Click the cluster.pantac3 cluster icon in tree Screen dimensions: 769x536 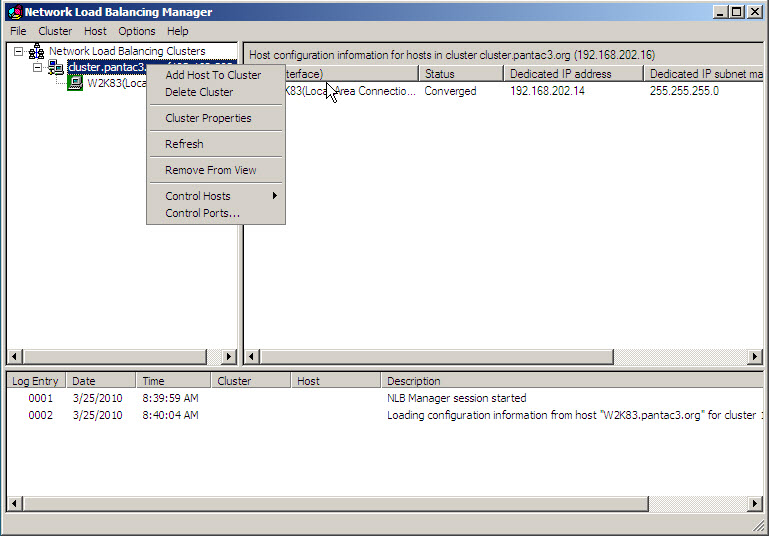pos(55,67)
